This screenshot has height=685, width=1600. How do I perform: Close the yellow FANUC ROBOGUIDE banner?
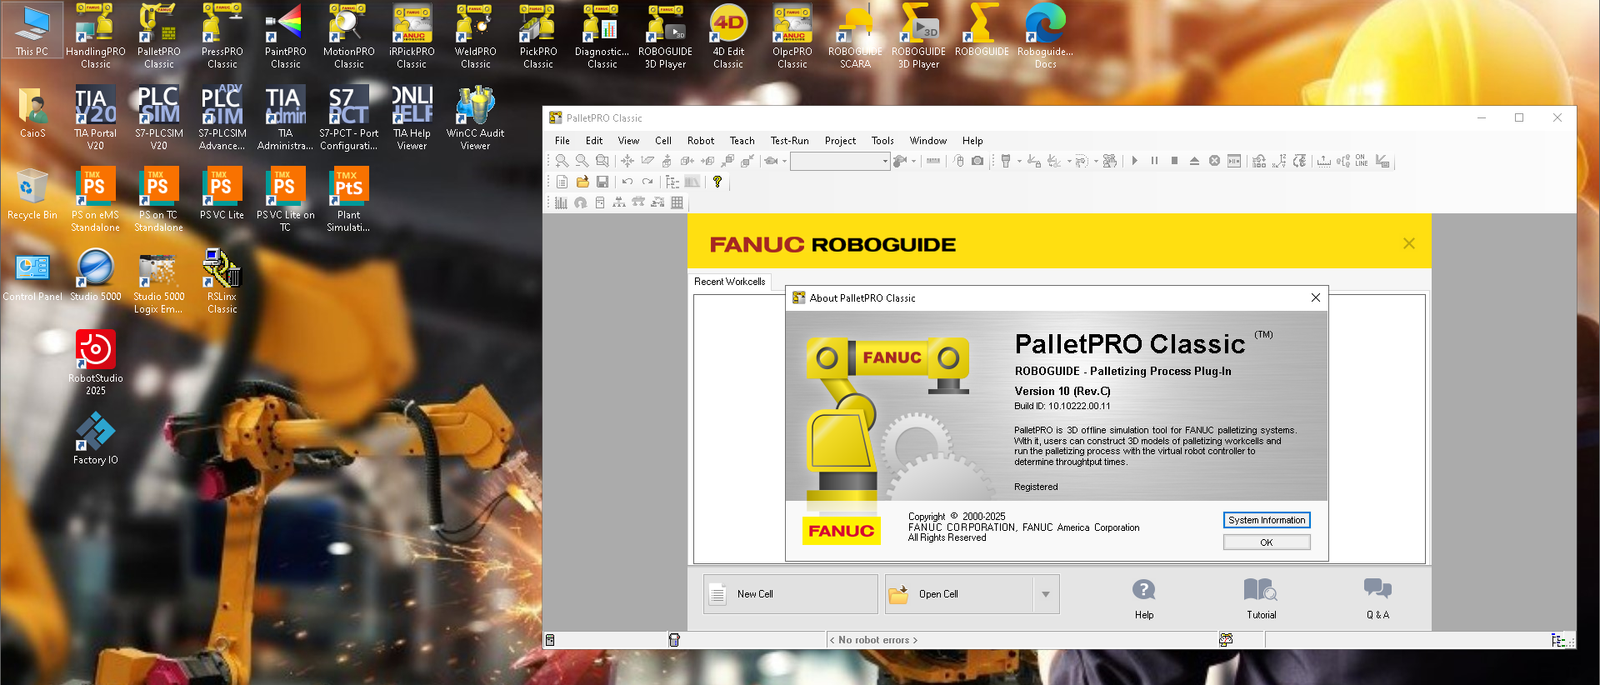click(x=1408, y=244)
